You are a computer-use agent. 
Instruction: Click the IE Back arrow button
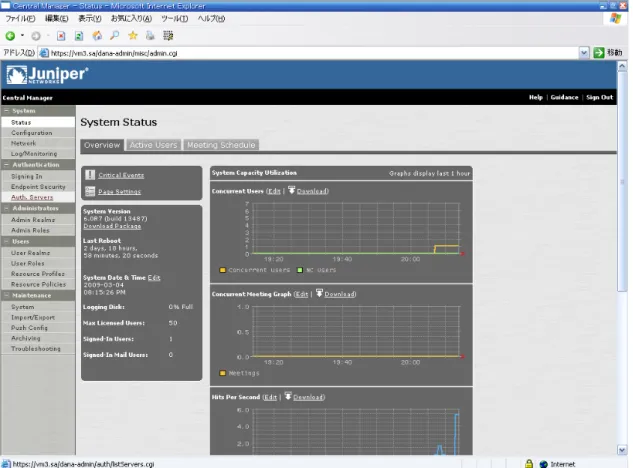pyautogui.click(x=10, y=36)
